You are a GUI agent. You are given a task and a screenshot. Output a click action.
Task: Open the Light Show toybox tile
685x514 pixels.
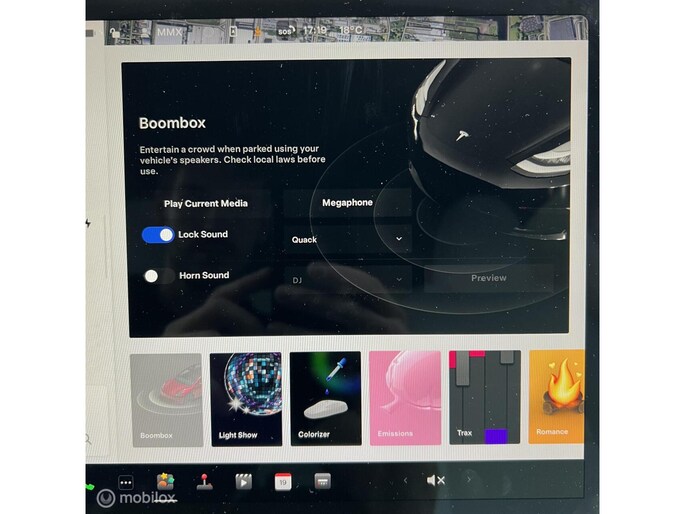coord(246,398)
